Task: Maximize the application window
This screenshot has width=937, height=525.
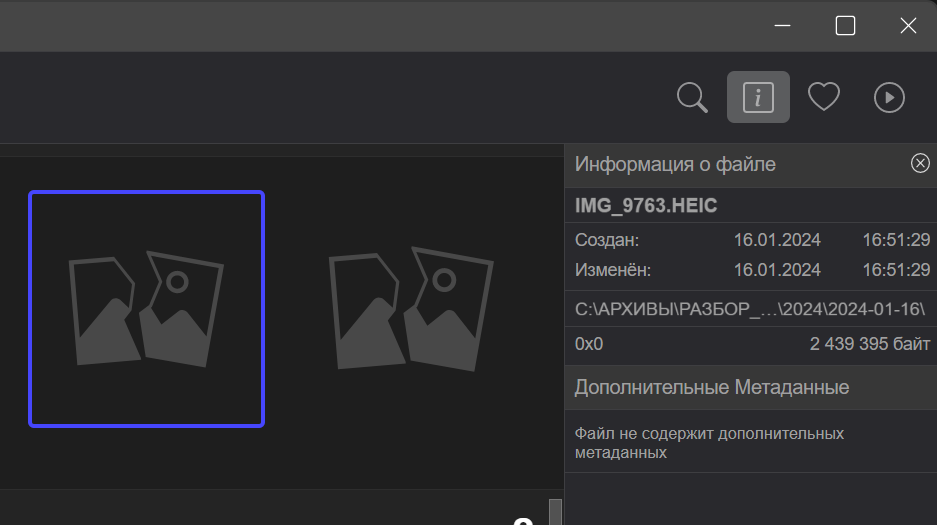Action: coord(845,26)
